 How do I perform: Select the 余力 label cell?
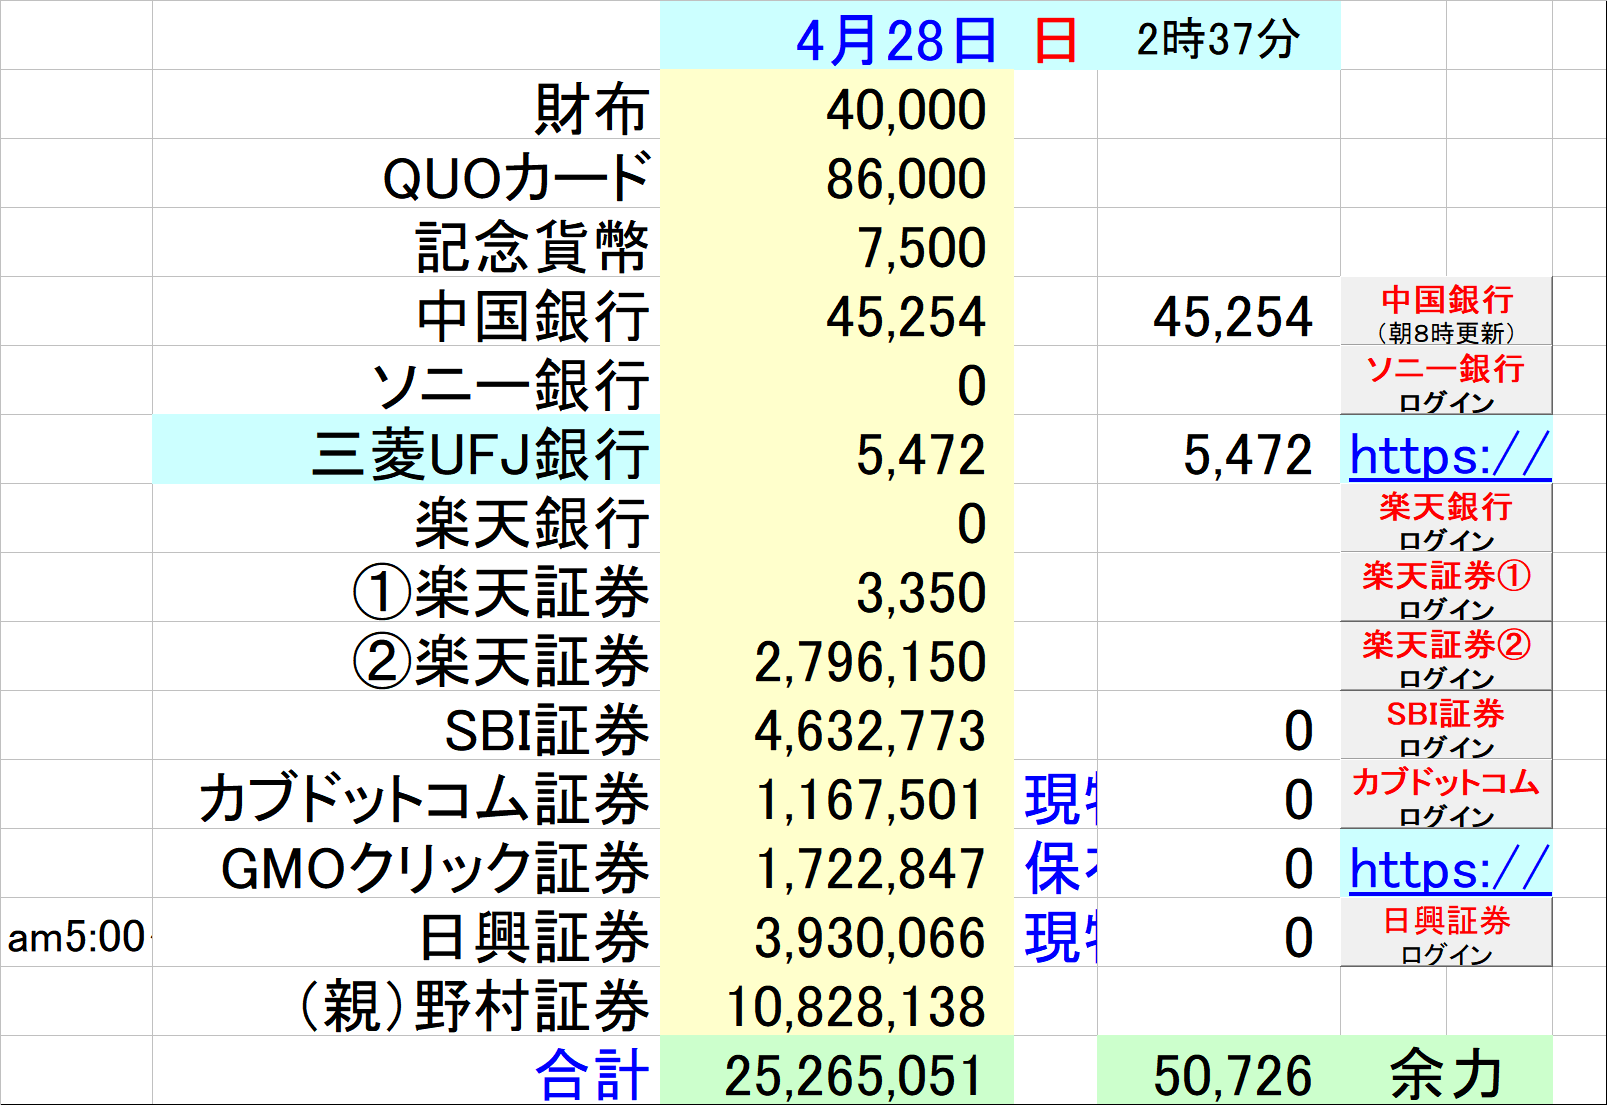[1446, 1070]
